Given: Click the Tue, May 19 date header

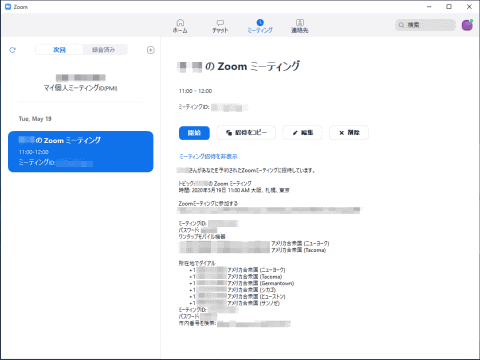Looking at the screenshot, I should click(x=35, y=119).
